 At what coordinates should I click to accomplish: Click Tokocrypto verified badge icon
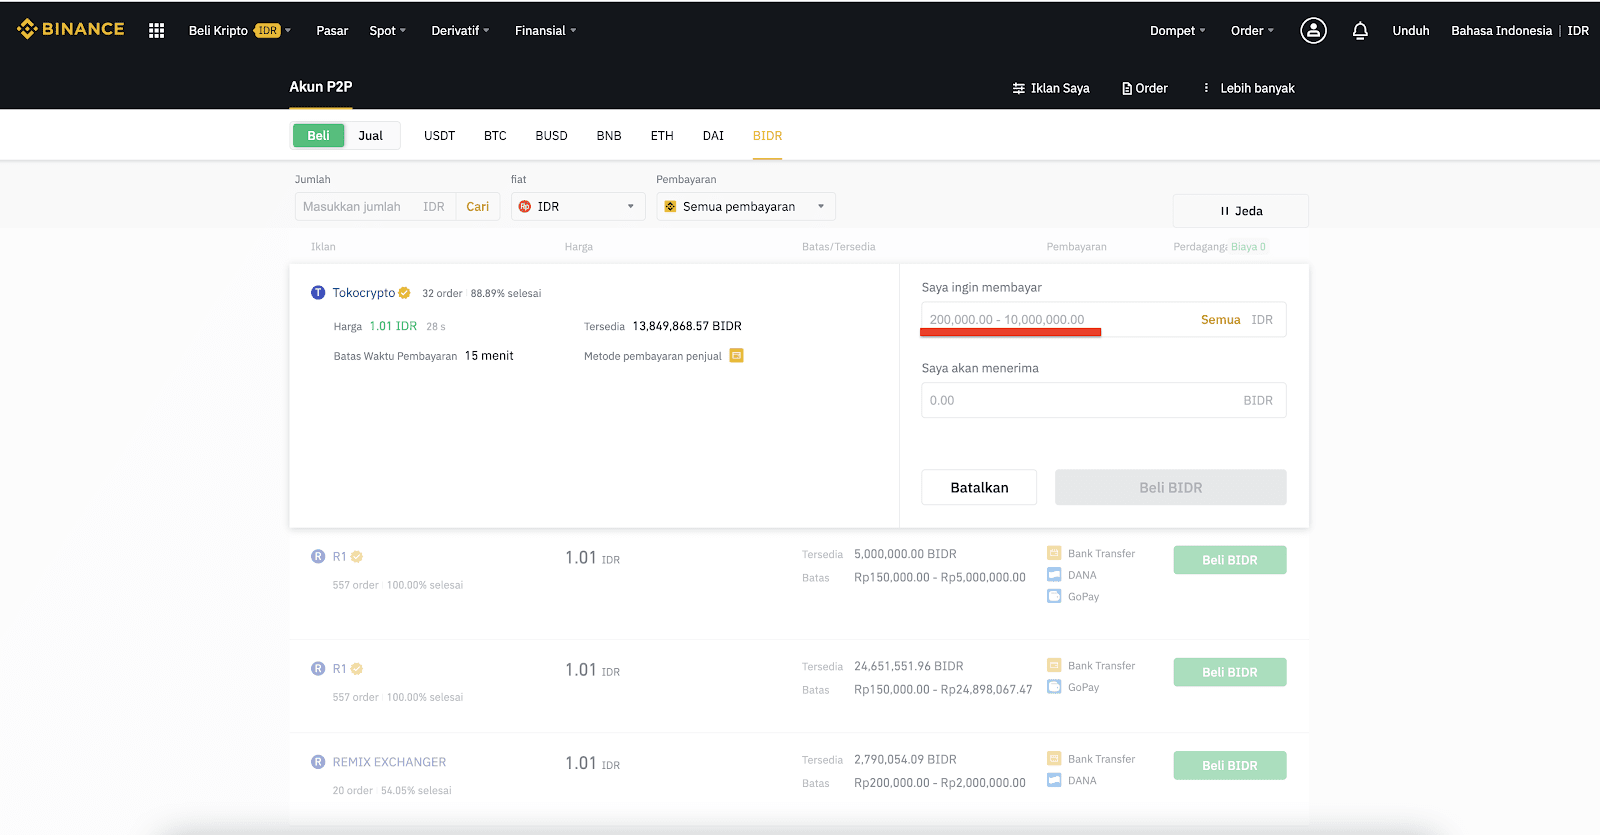(405, 293)
